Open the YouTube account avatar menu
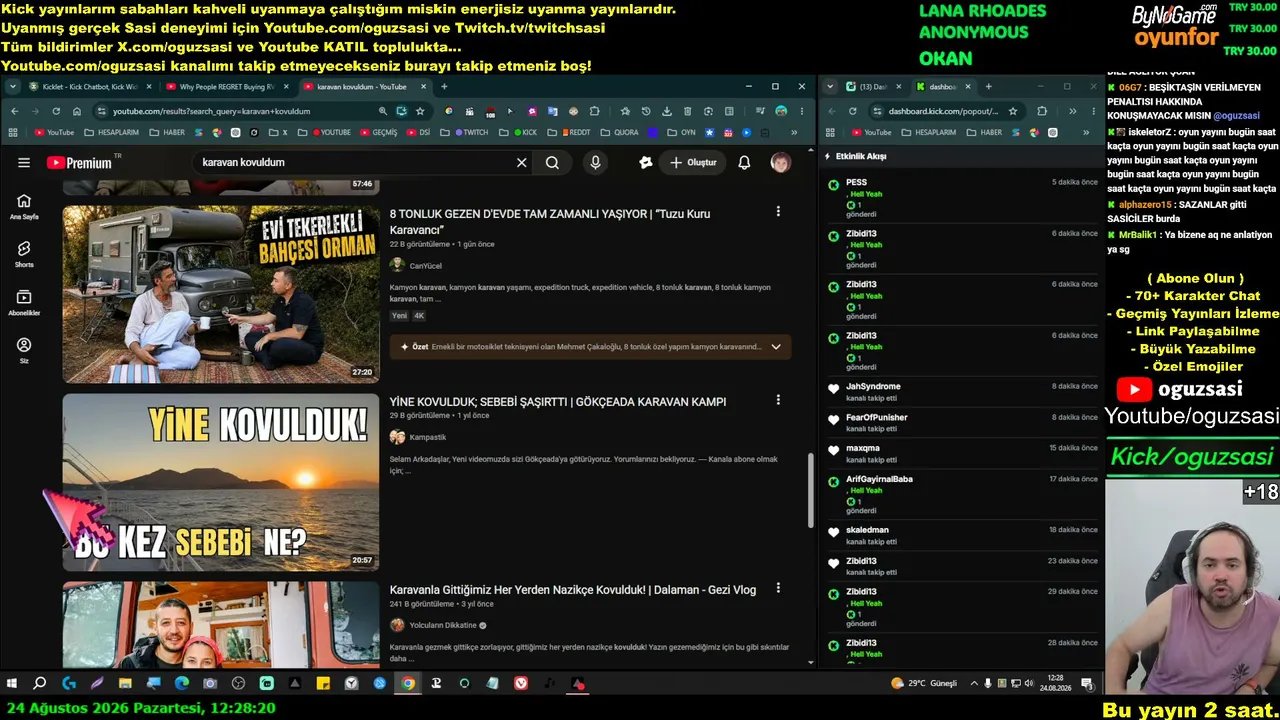The width and height of the screenshot is (1280, 720). click(780, 162)
